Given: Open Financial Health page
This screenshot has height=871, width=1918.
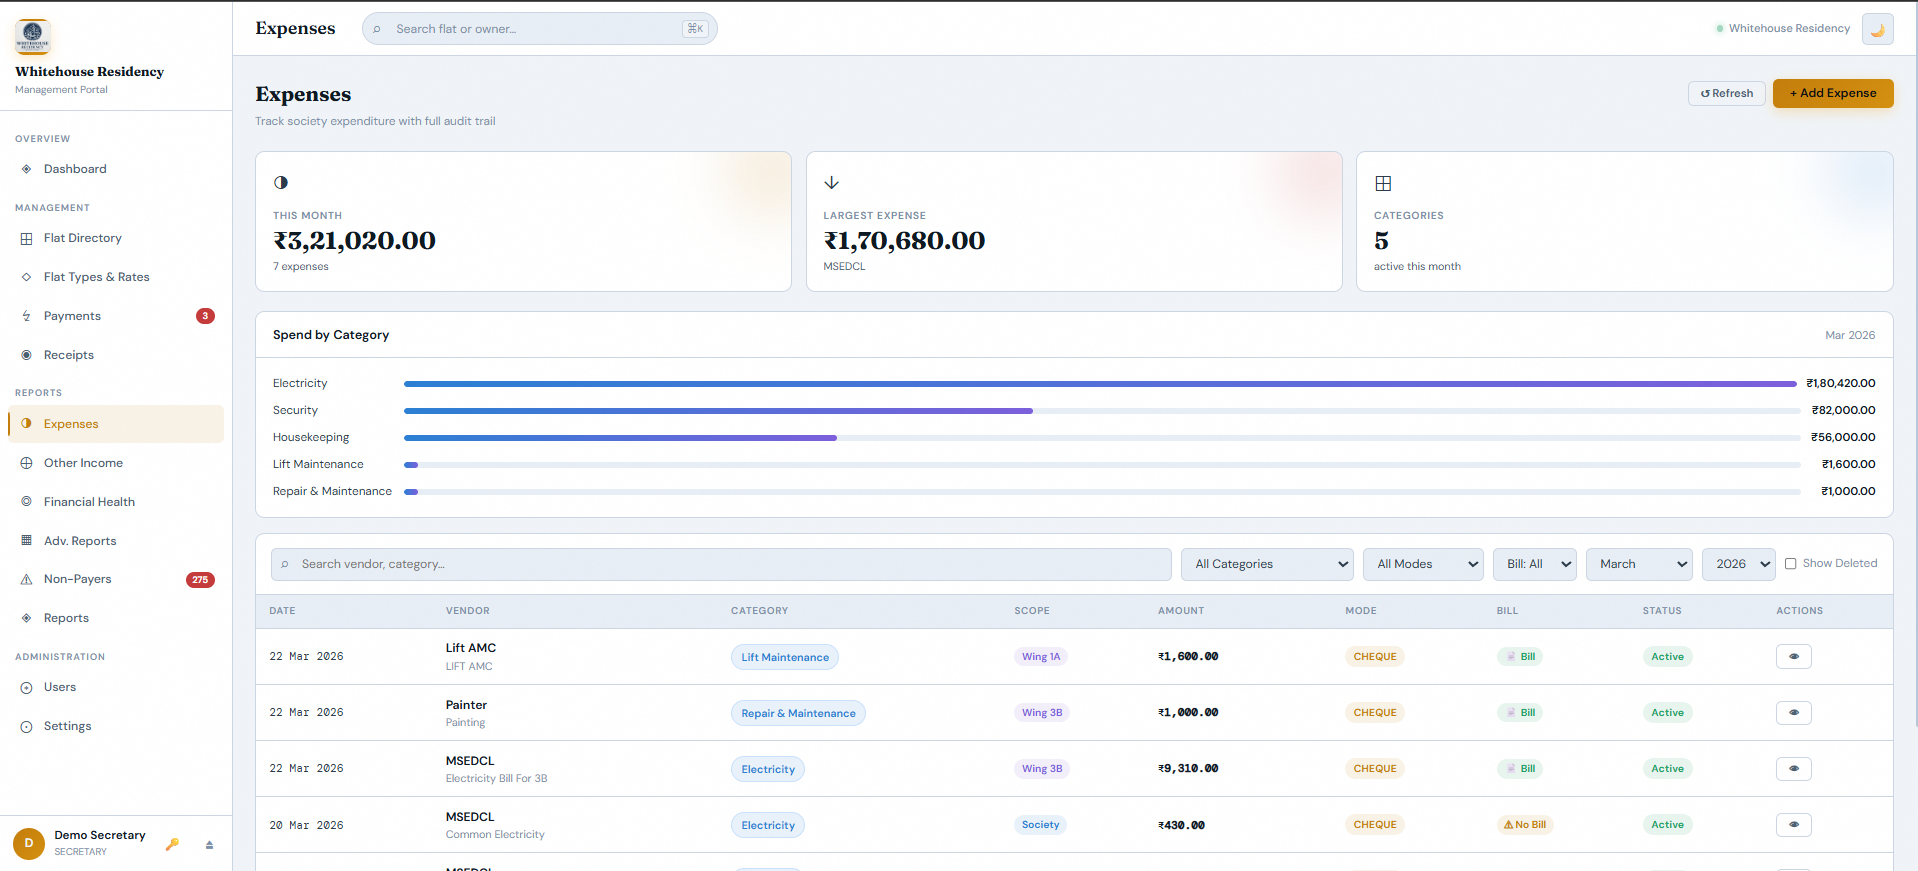Looking at the screenshot, I should click(x=116, y=502).
